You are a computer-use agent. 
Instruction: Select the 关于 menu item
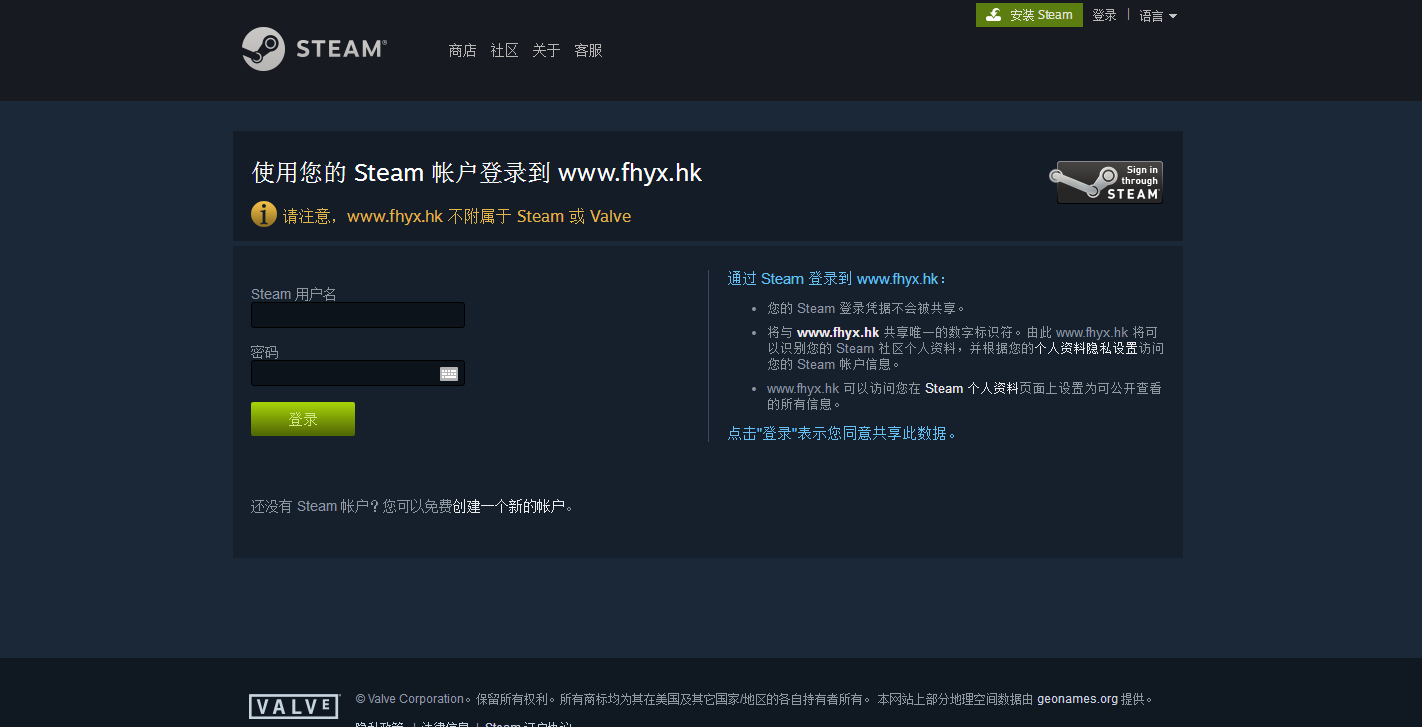[546, 50]
